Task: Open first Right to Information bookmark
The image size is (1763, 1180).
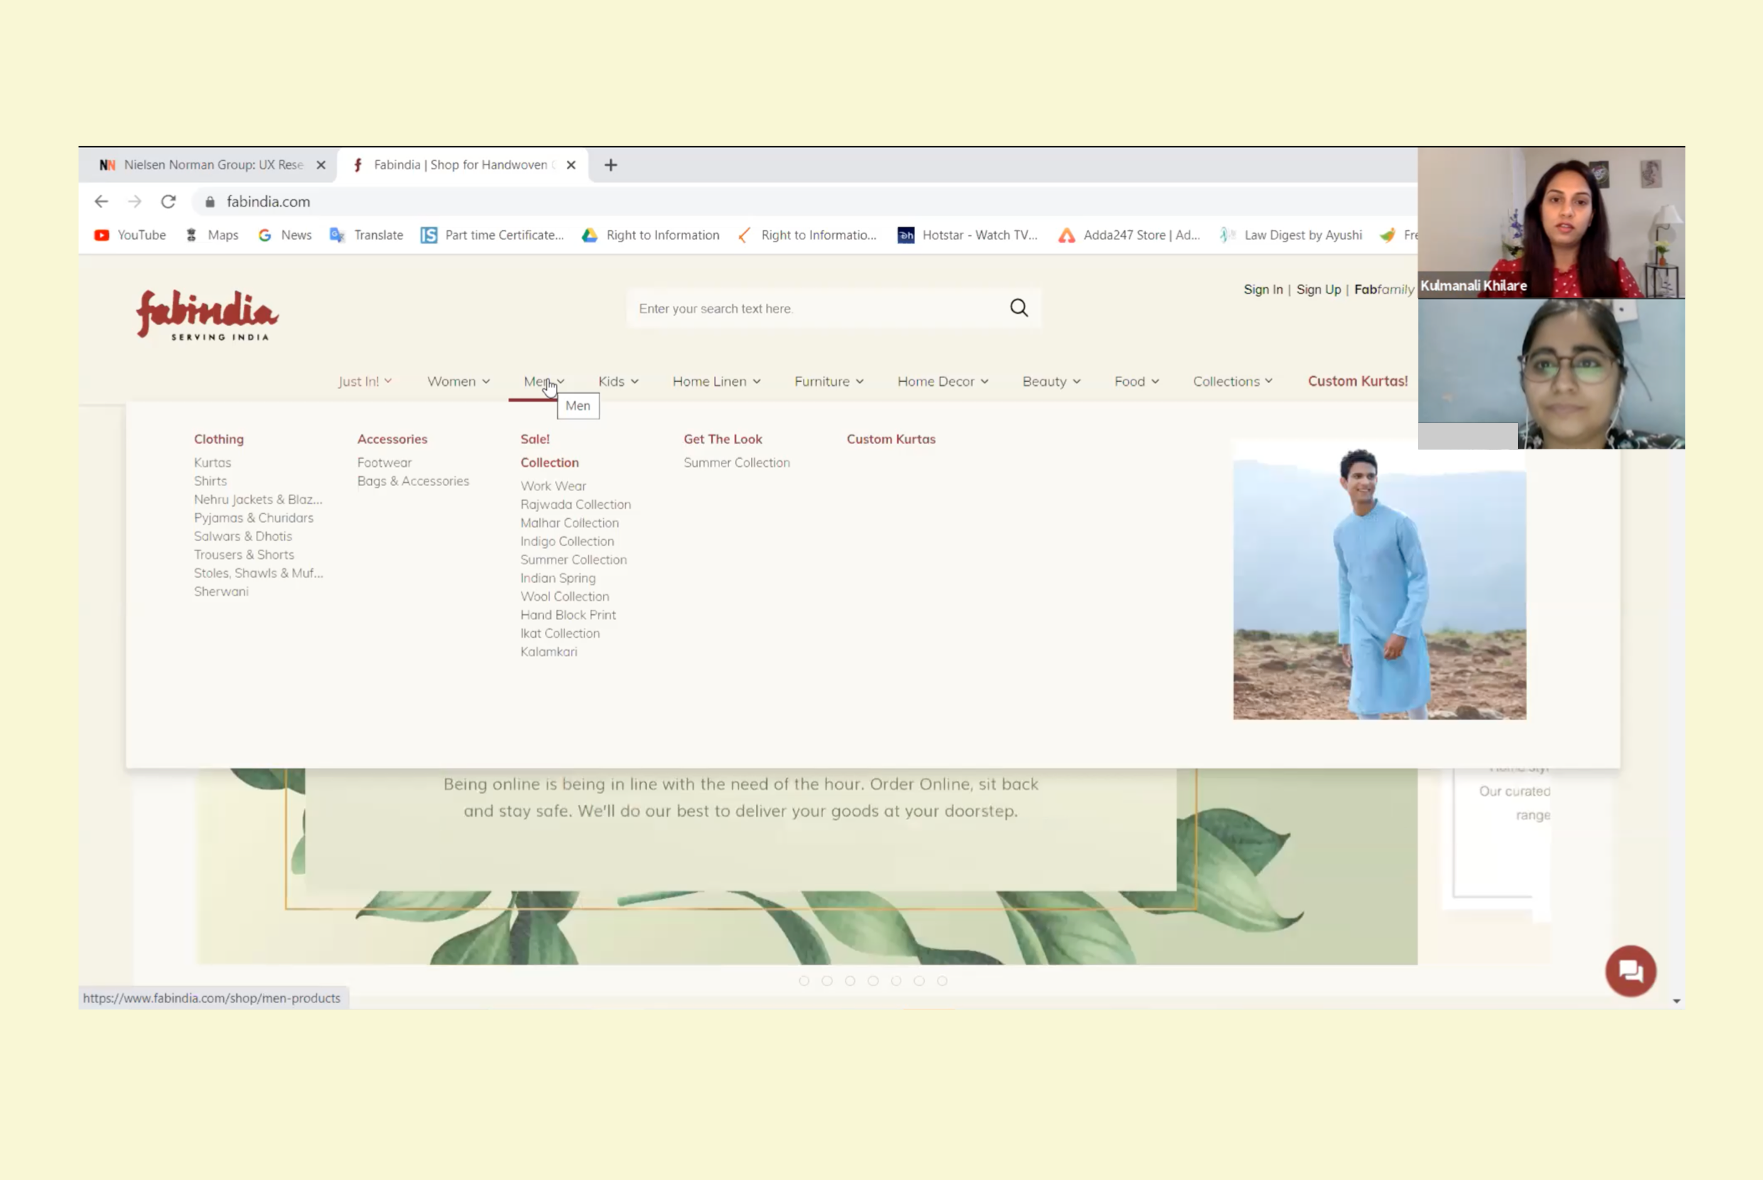Action: coord(651,235)
